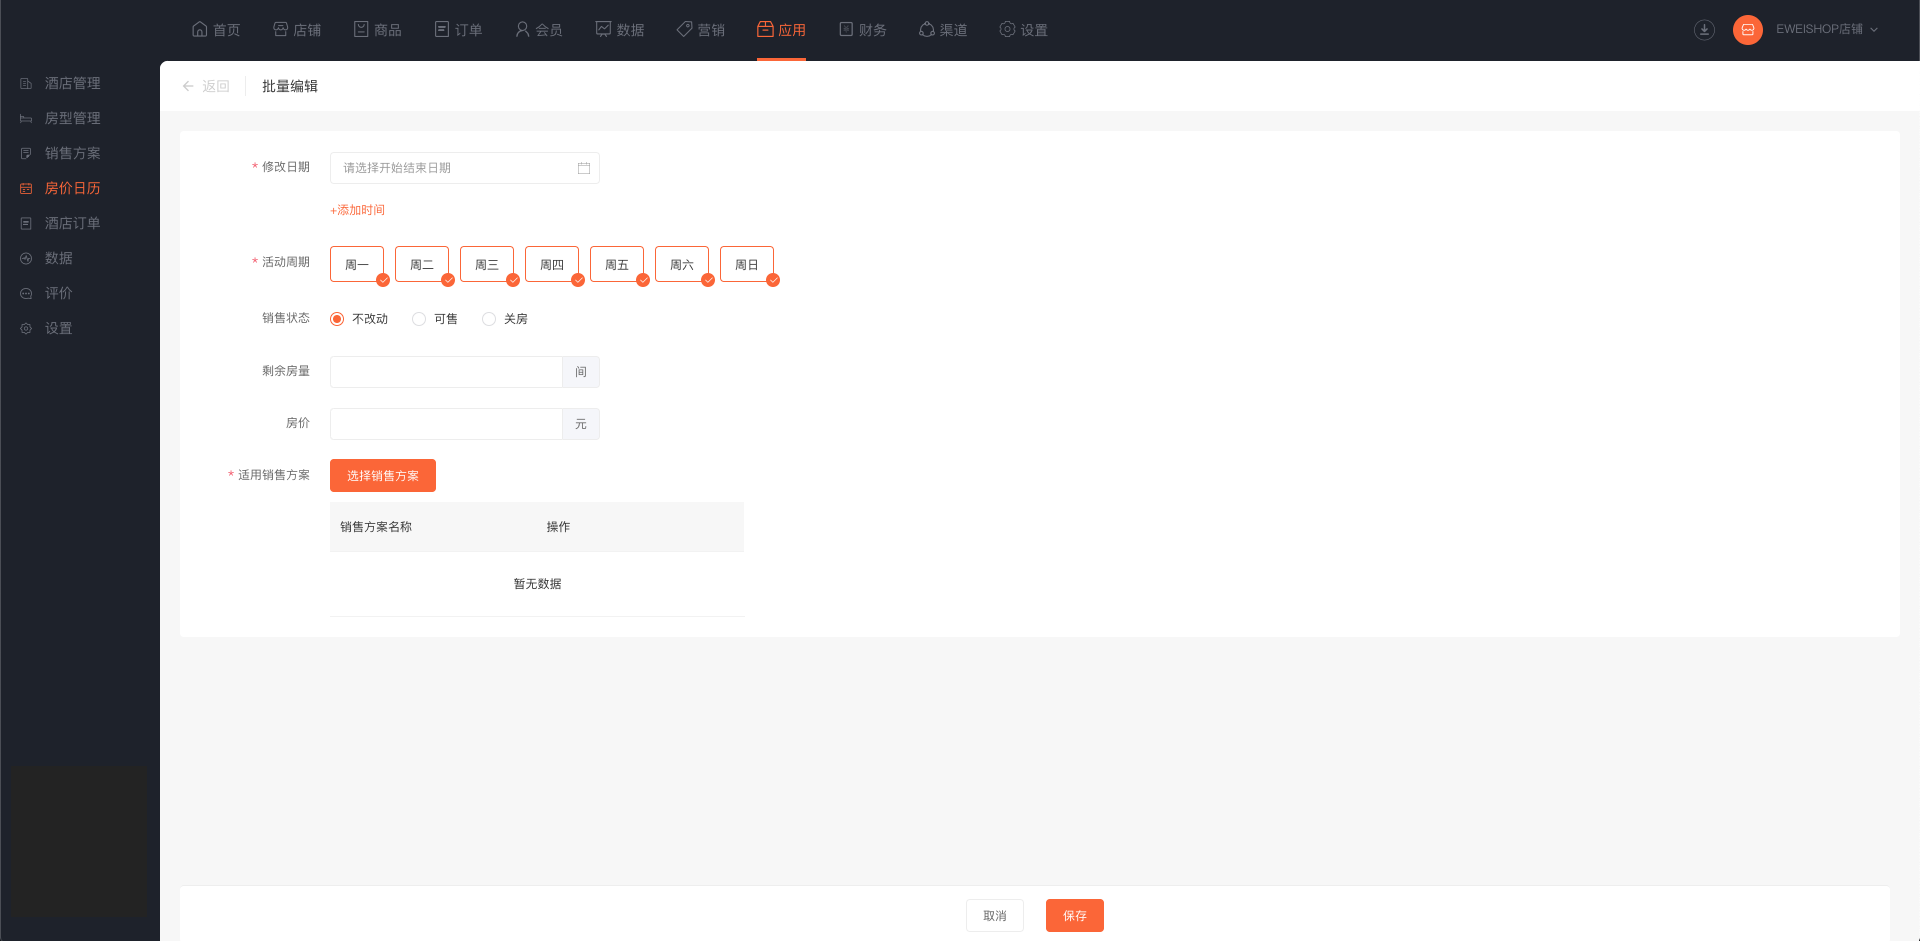Viewport: 1920px width, 941px height.
Task: Click the 店铺 store icon
Action: pyautogui.click(x=280, y=29)
